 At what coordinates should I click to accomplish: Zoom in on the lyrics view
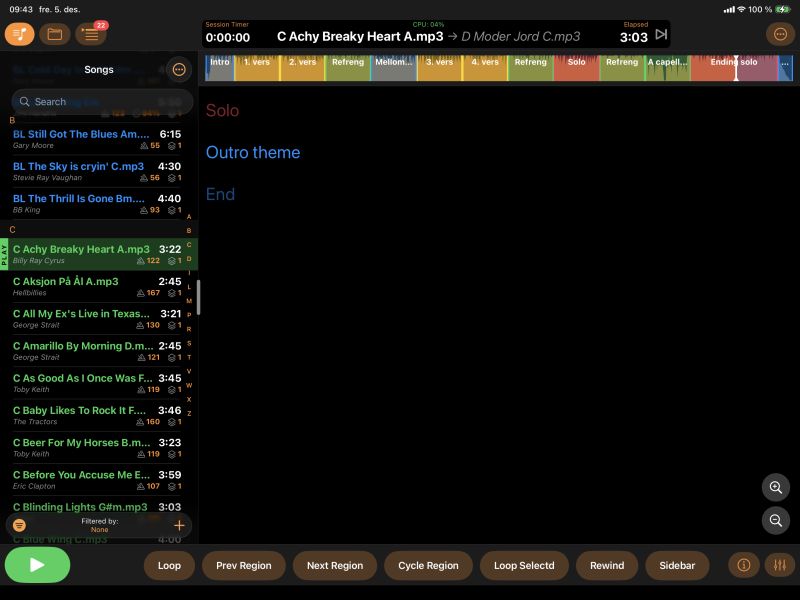[775, 488]
